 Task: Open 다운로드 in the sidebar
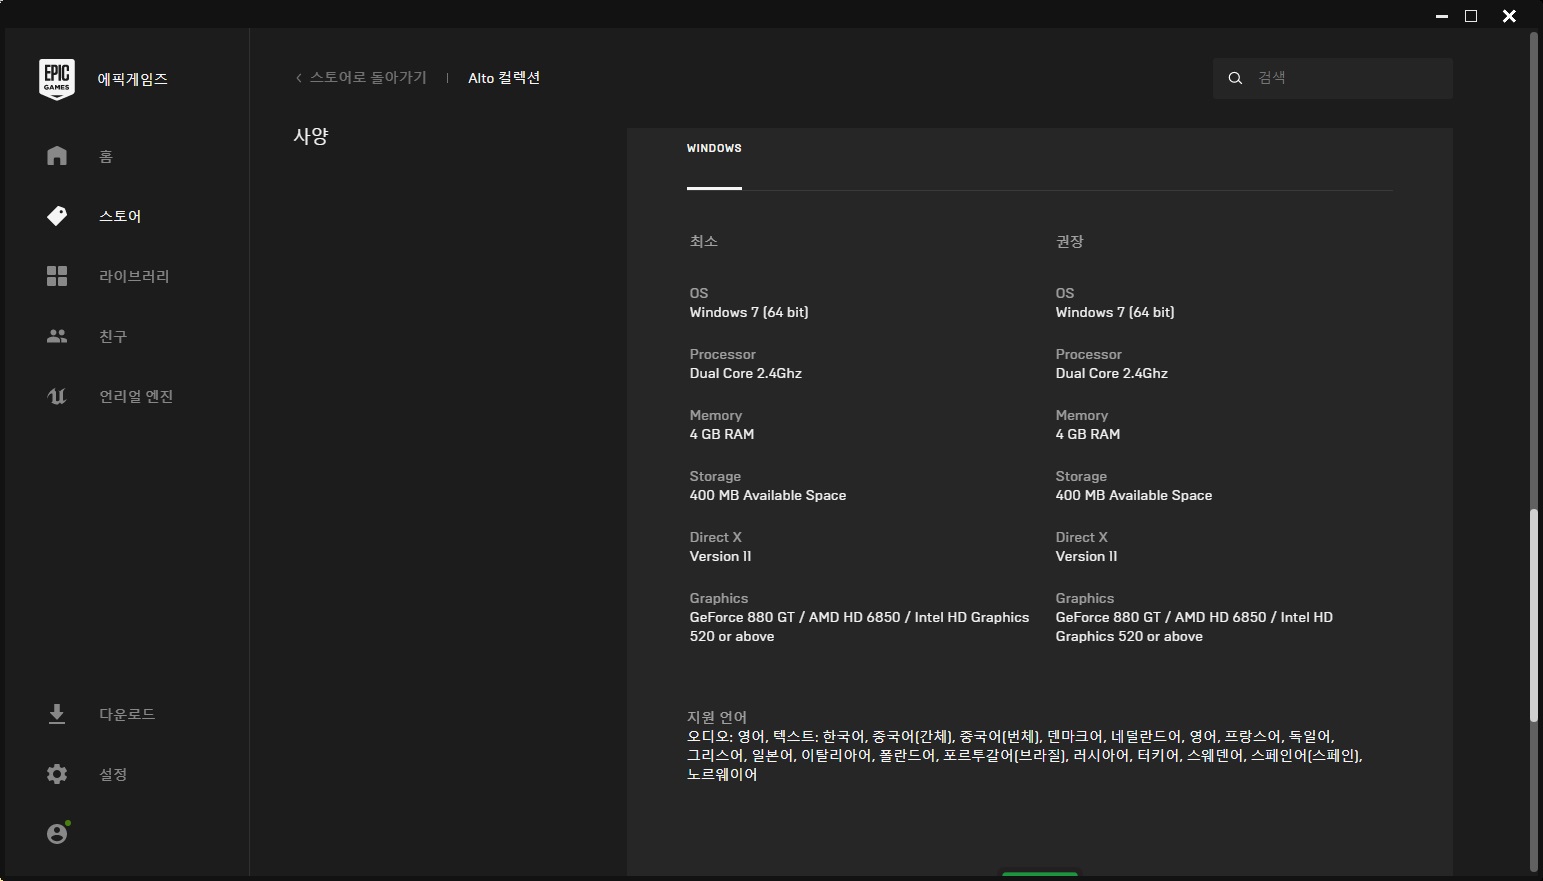127,714
